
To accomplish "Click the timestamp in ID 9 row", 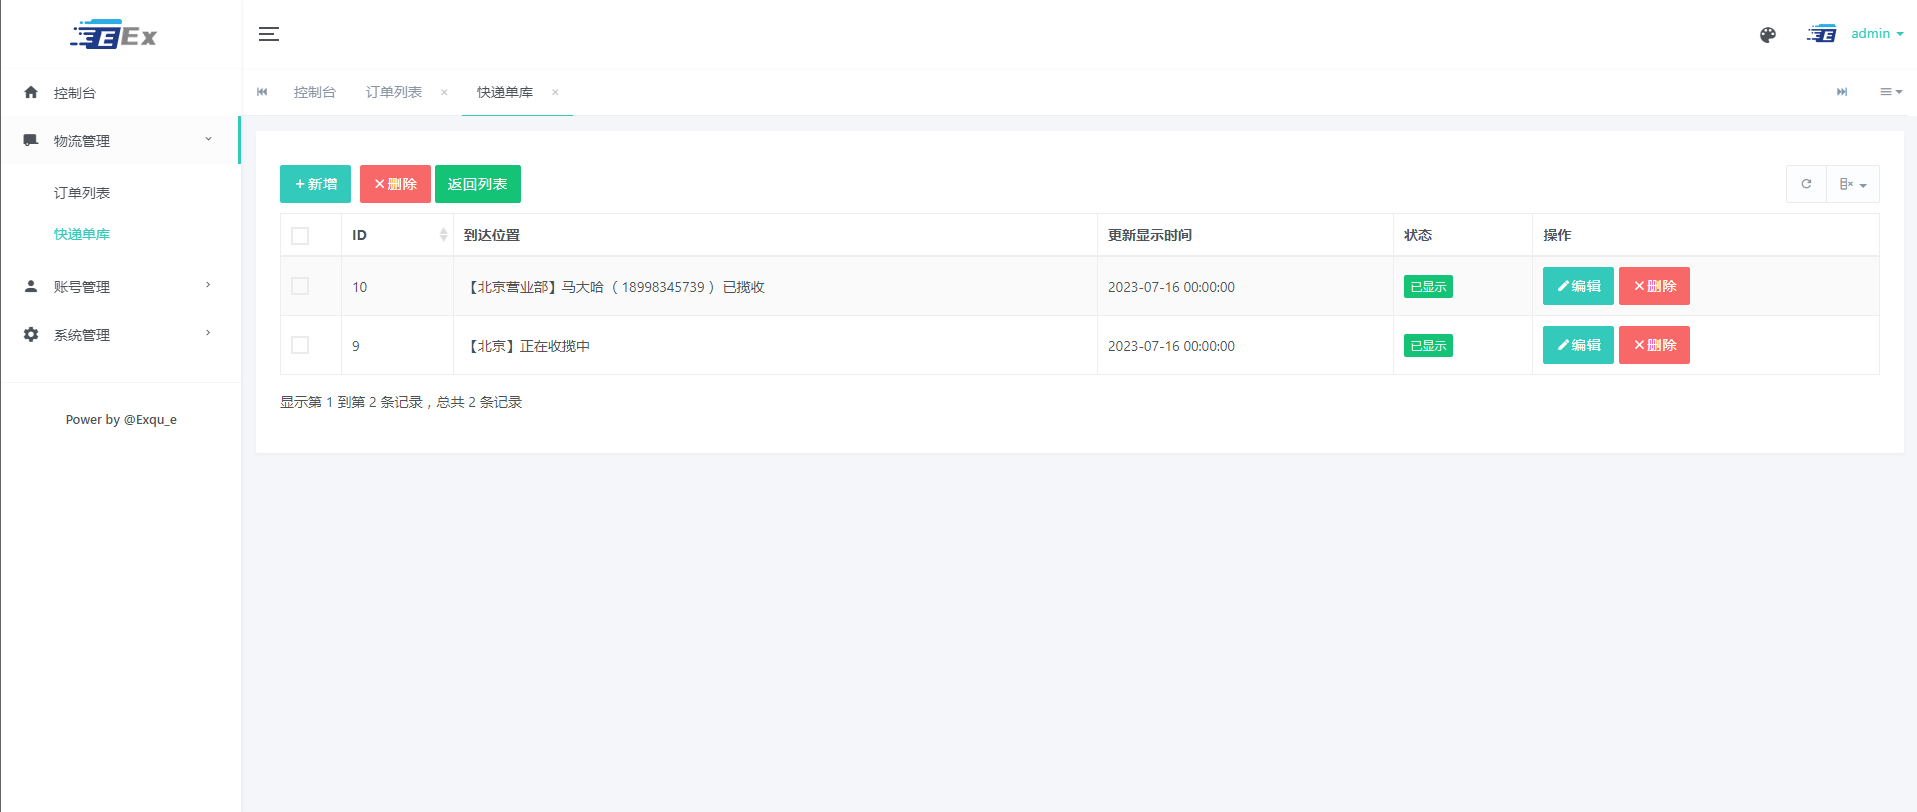I will click(x=1171, y=346).
